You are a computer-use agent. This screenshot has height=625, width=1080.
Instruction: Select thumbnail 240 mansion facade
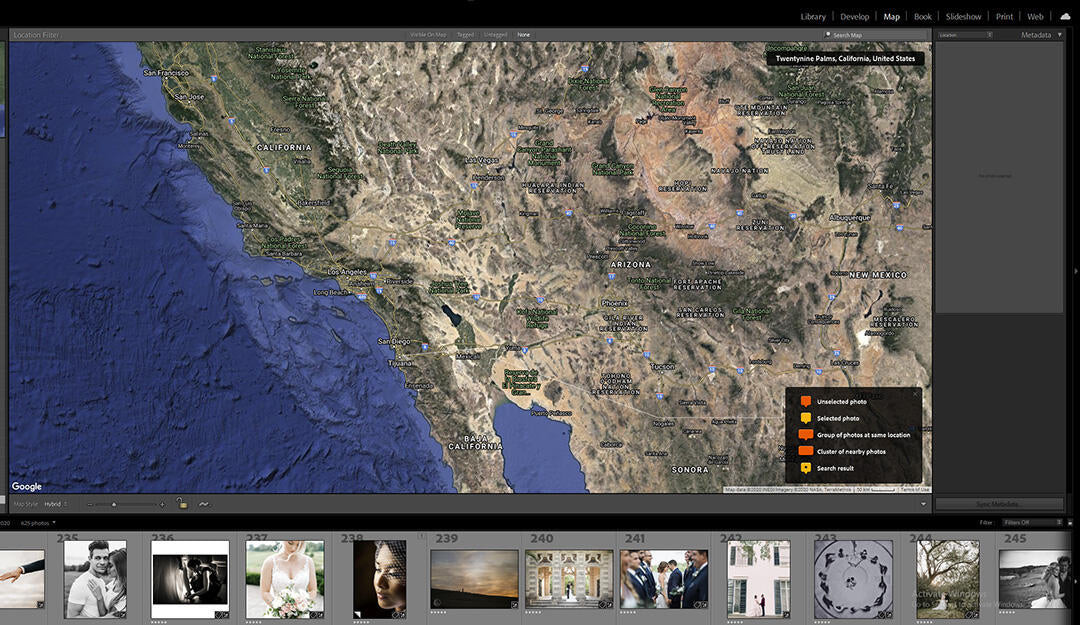[569, 579]
